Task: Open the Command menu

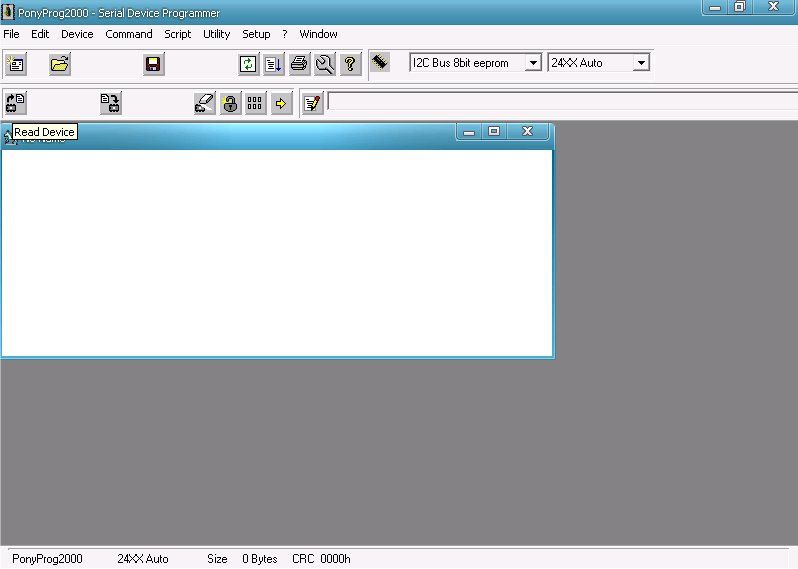Action: (x=129, y=34)
